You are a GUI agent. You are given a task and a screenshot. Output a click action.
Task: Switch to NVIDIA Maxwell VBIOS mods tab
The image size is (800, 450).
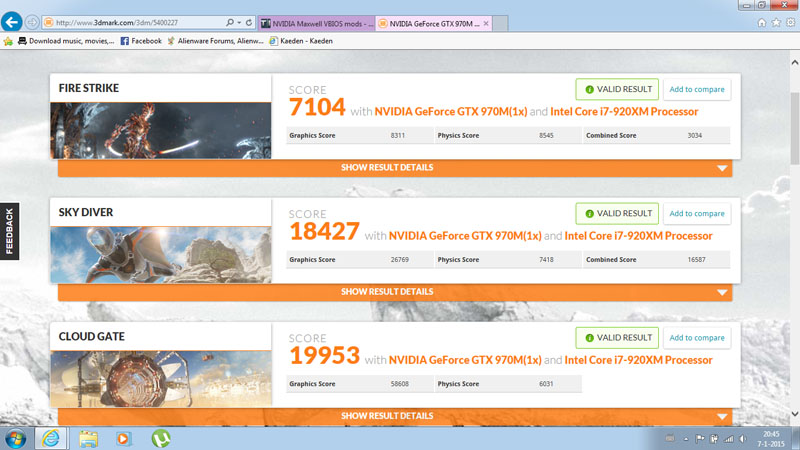[x=317, y=23]
